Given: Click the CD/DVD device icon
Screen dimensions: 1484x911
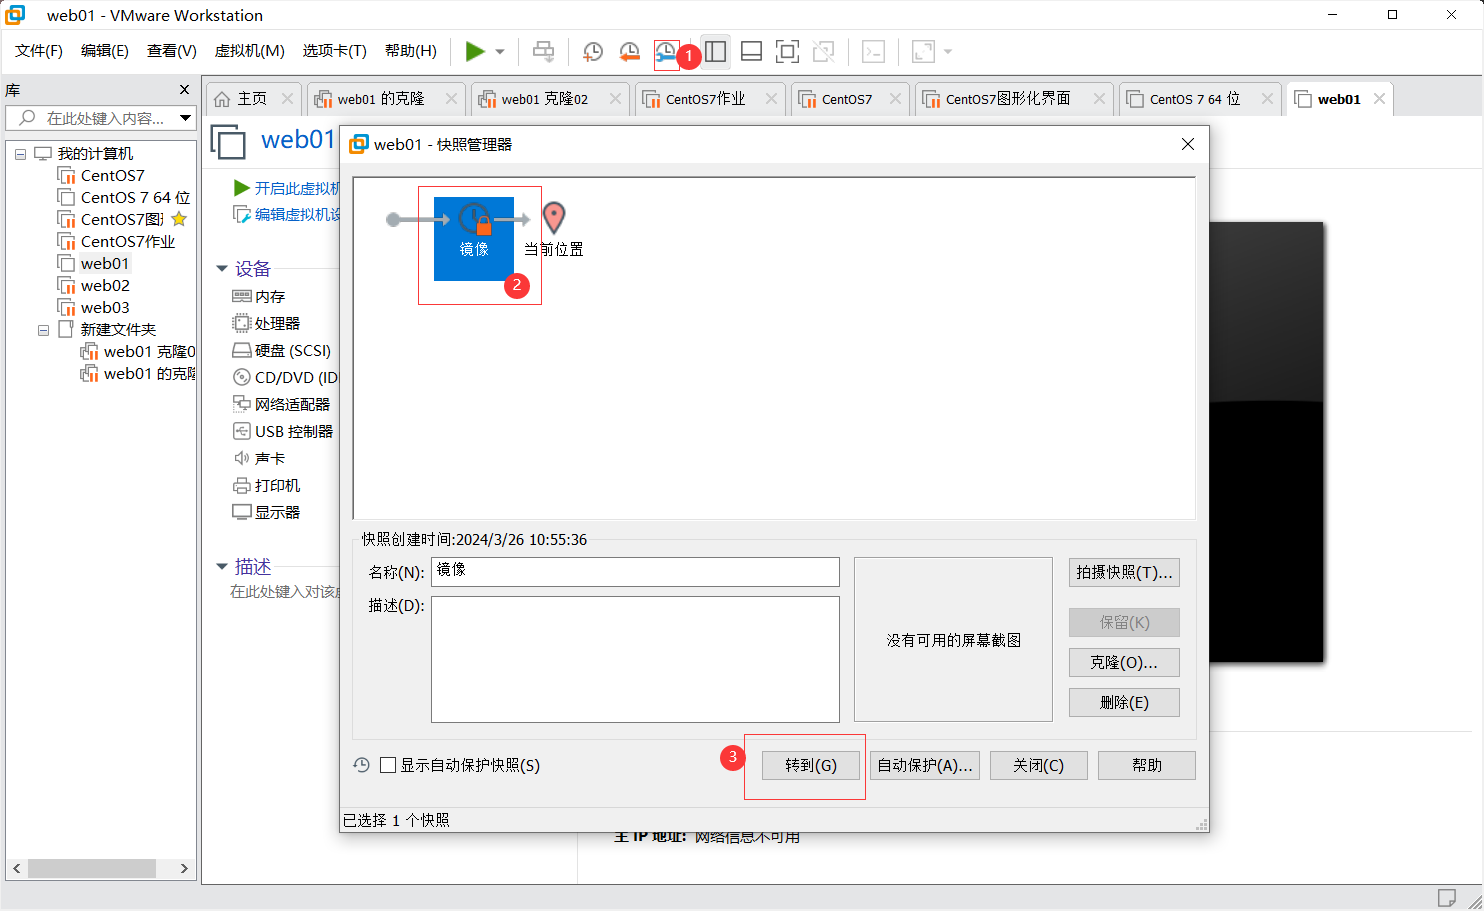Looking at the screenshot, I should tap(241, 377).
